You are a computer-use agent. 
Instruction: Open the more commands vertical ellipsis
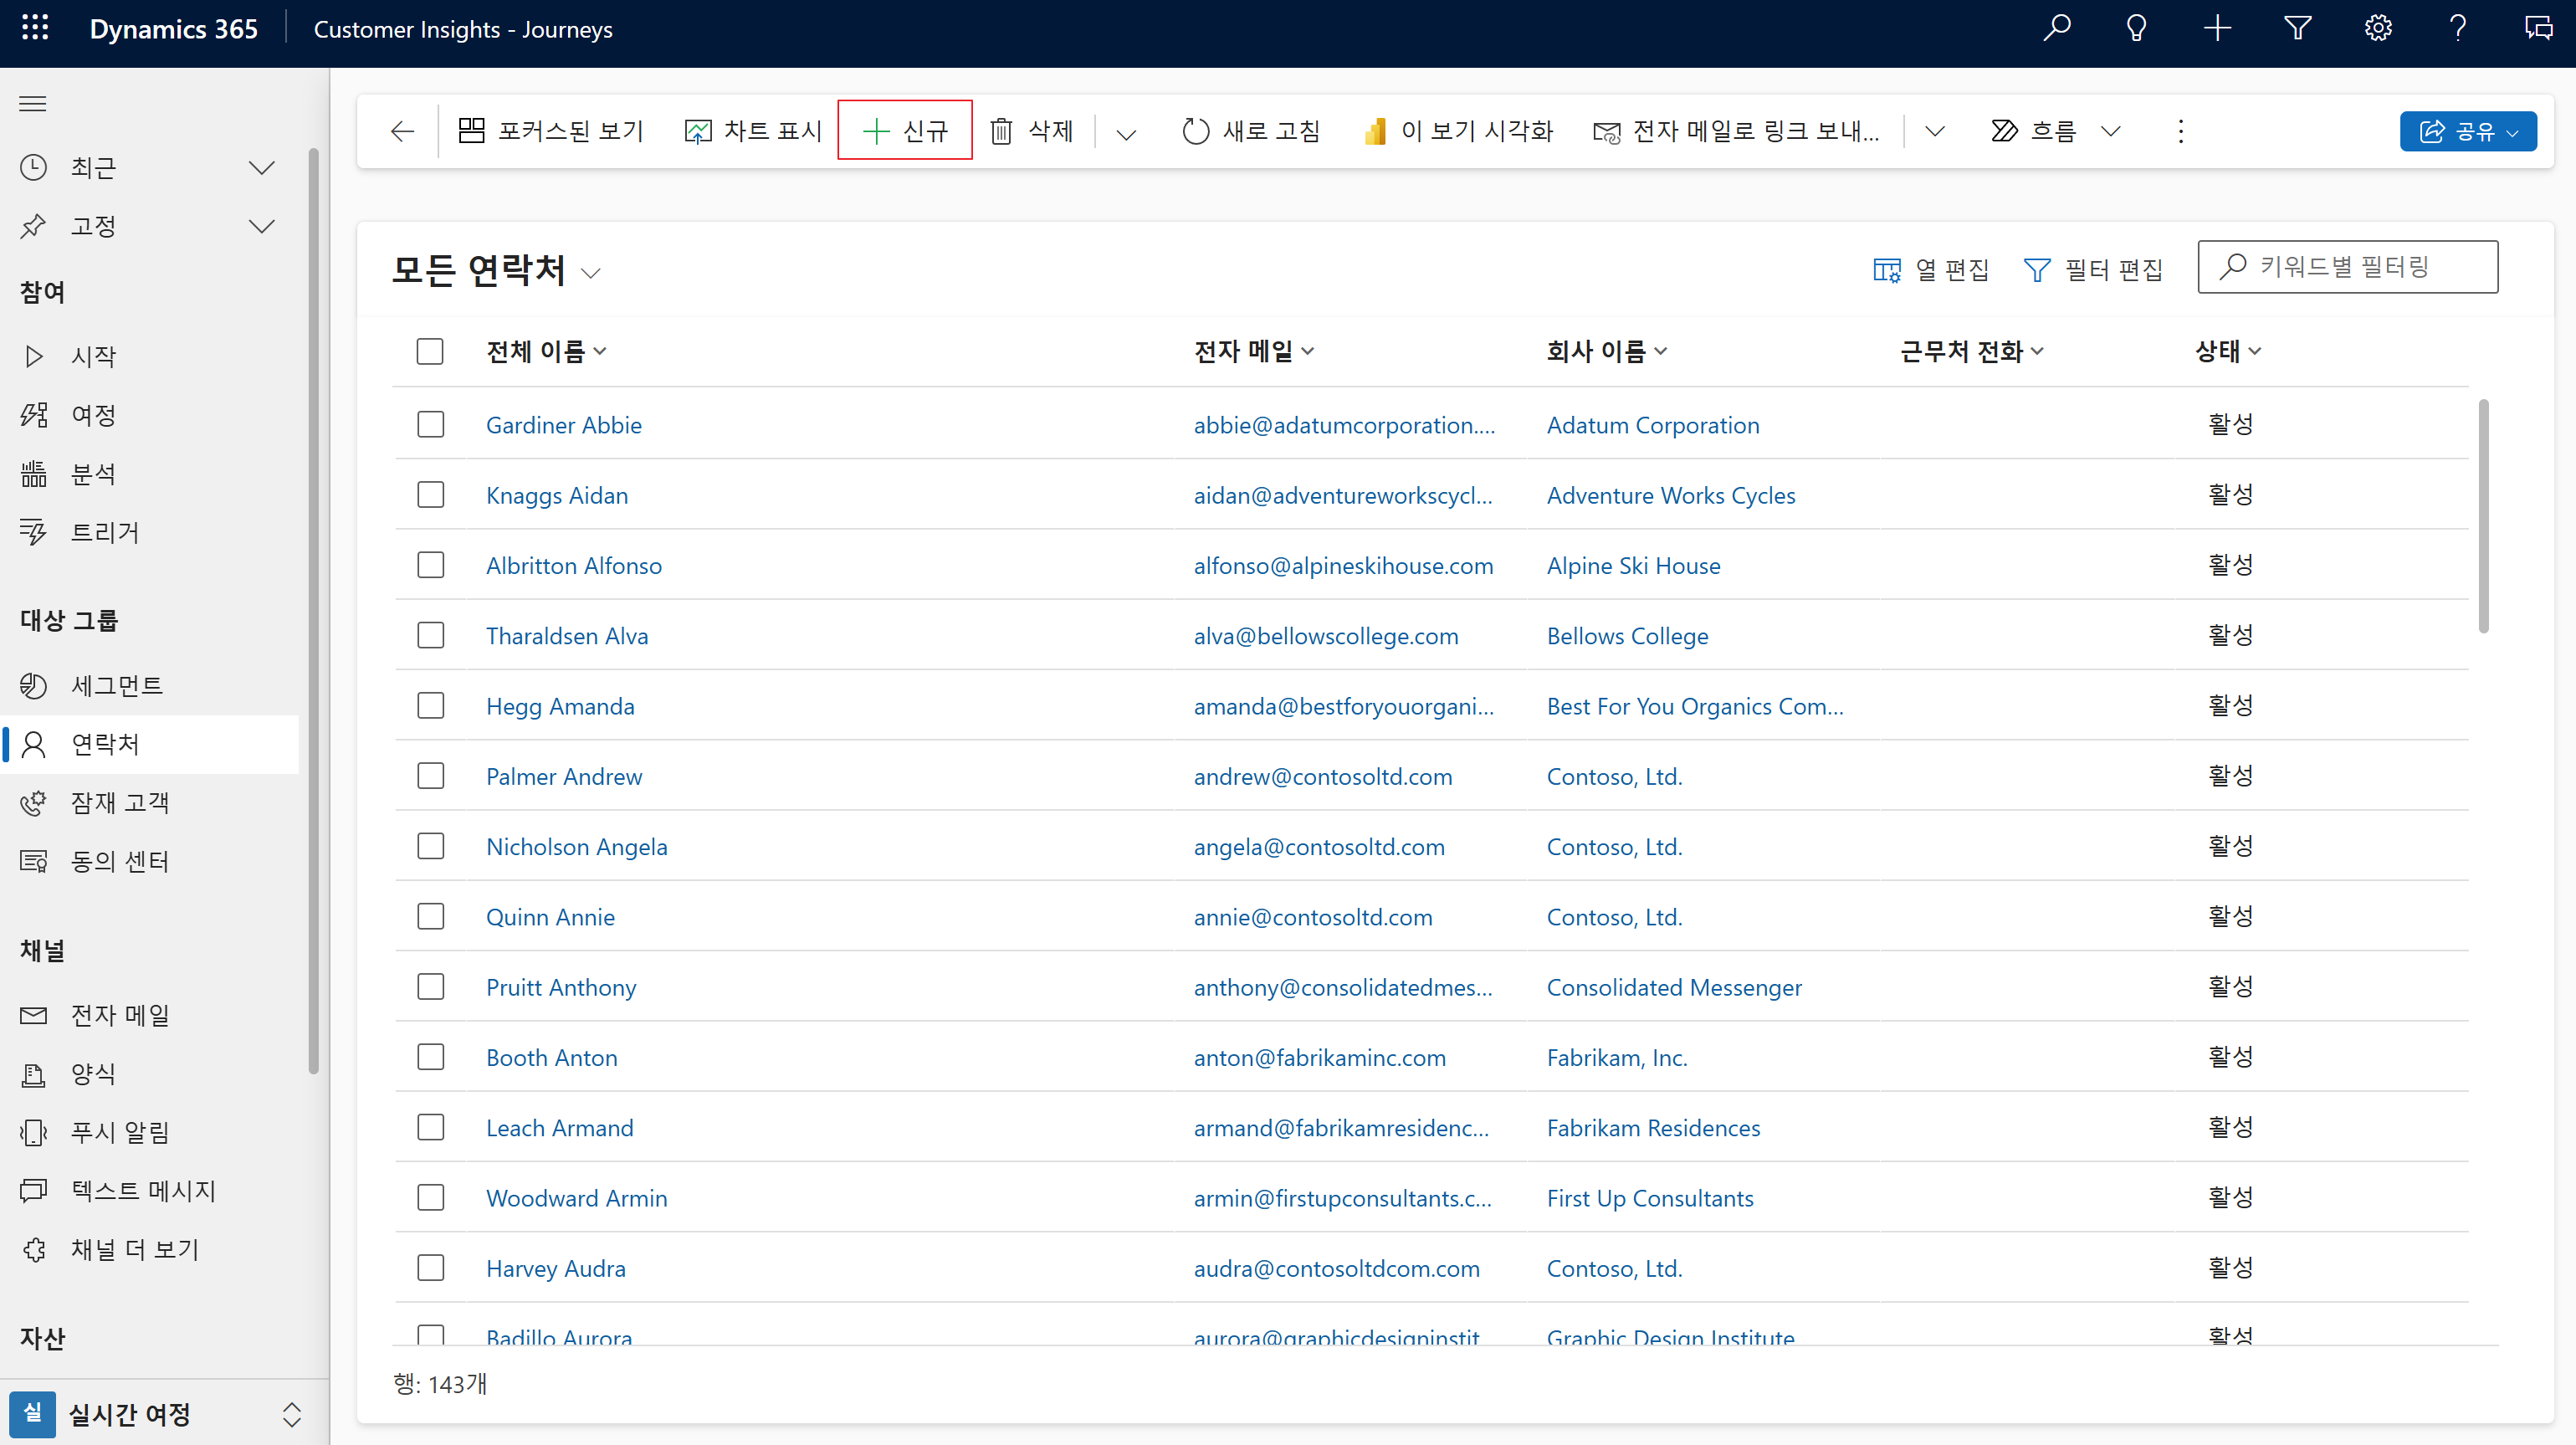coord(2181,131)
